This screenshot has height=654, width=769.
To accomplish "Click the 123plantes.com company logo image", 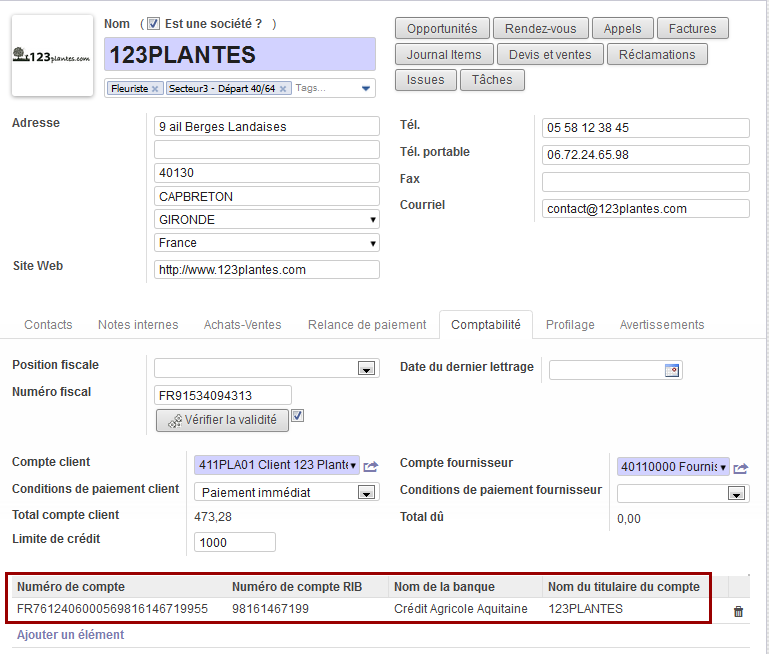I will coord(52,55).
